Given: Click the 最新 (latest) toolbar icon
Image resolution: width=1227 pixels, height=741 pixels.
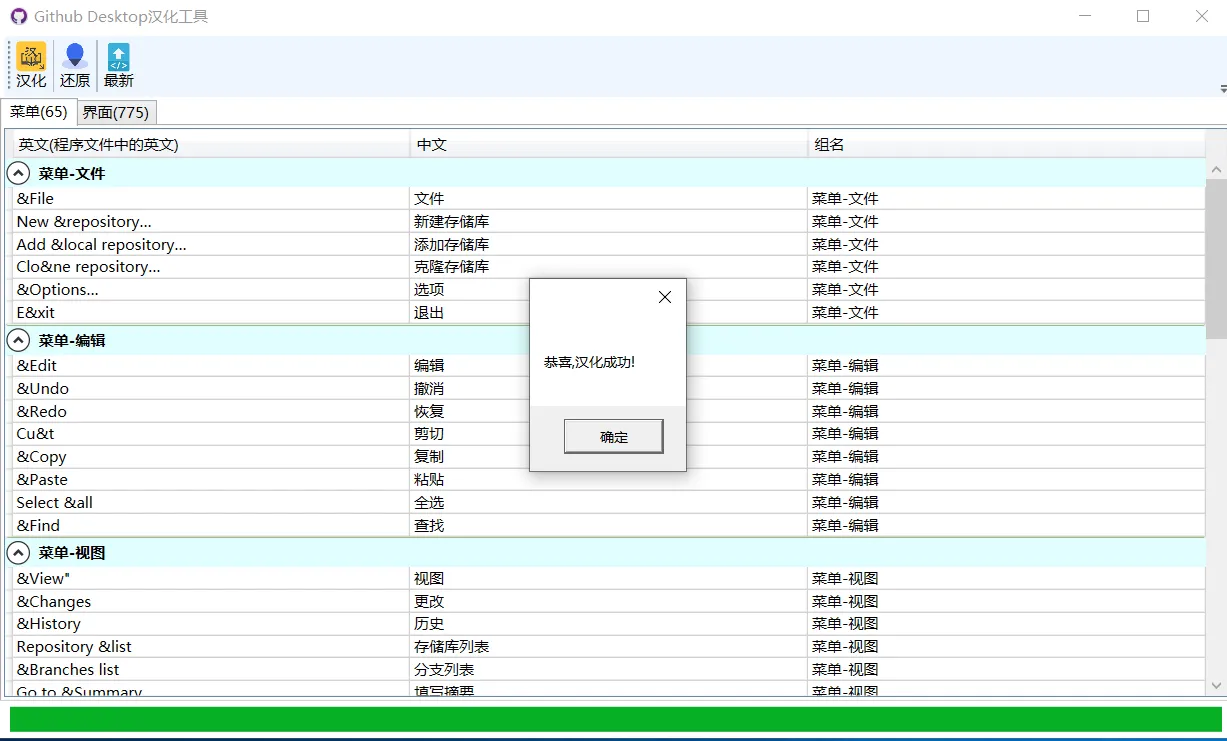Looking at the screenshot, I should pyautogui.click(x=118, y=65).
